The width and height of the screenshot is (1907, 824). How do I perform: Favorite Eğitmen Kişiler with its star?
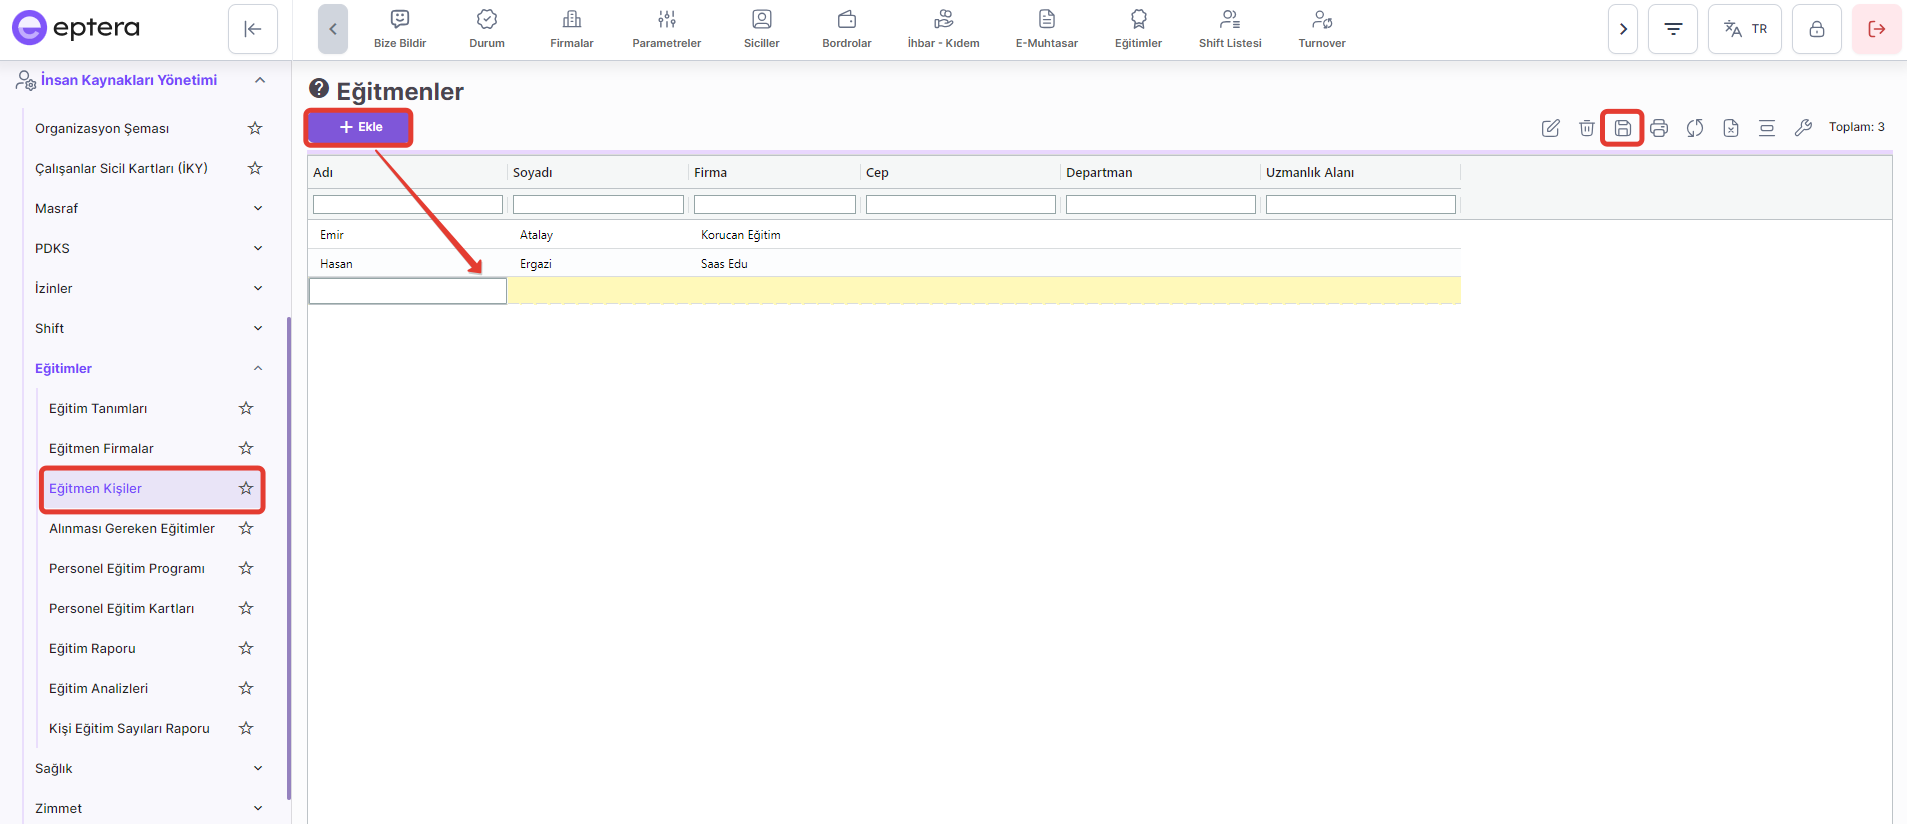[246, 488]
